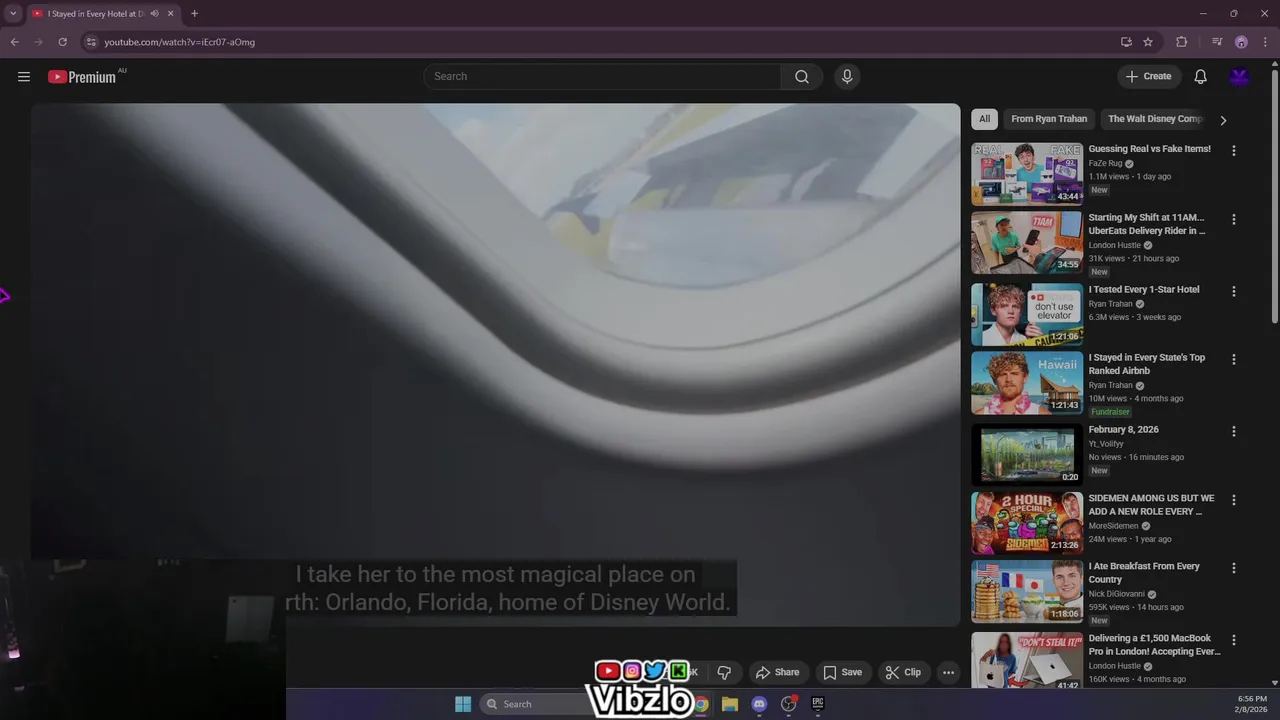Open the Hawaii Airbnb video thumbnail

click(1027, 382)
